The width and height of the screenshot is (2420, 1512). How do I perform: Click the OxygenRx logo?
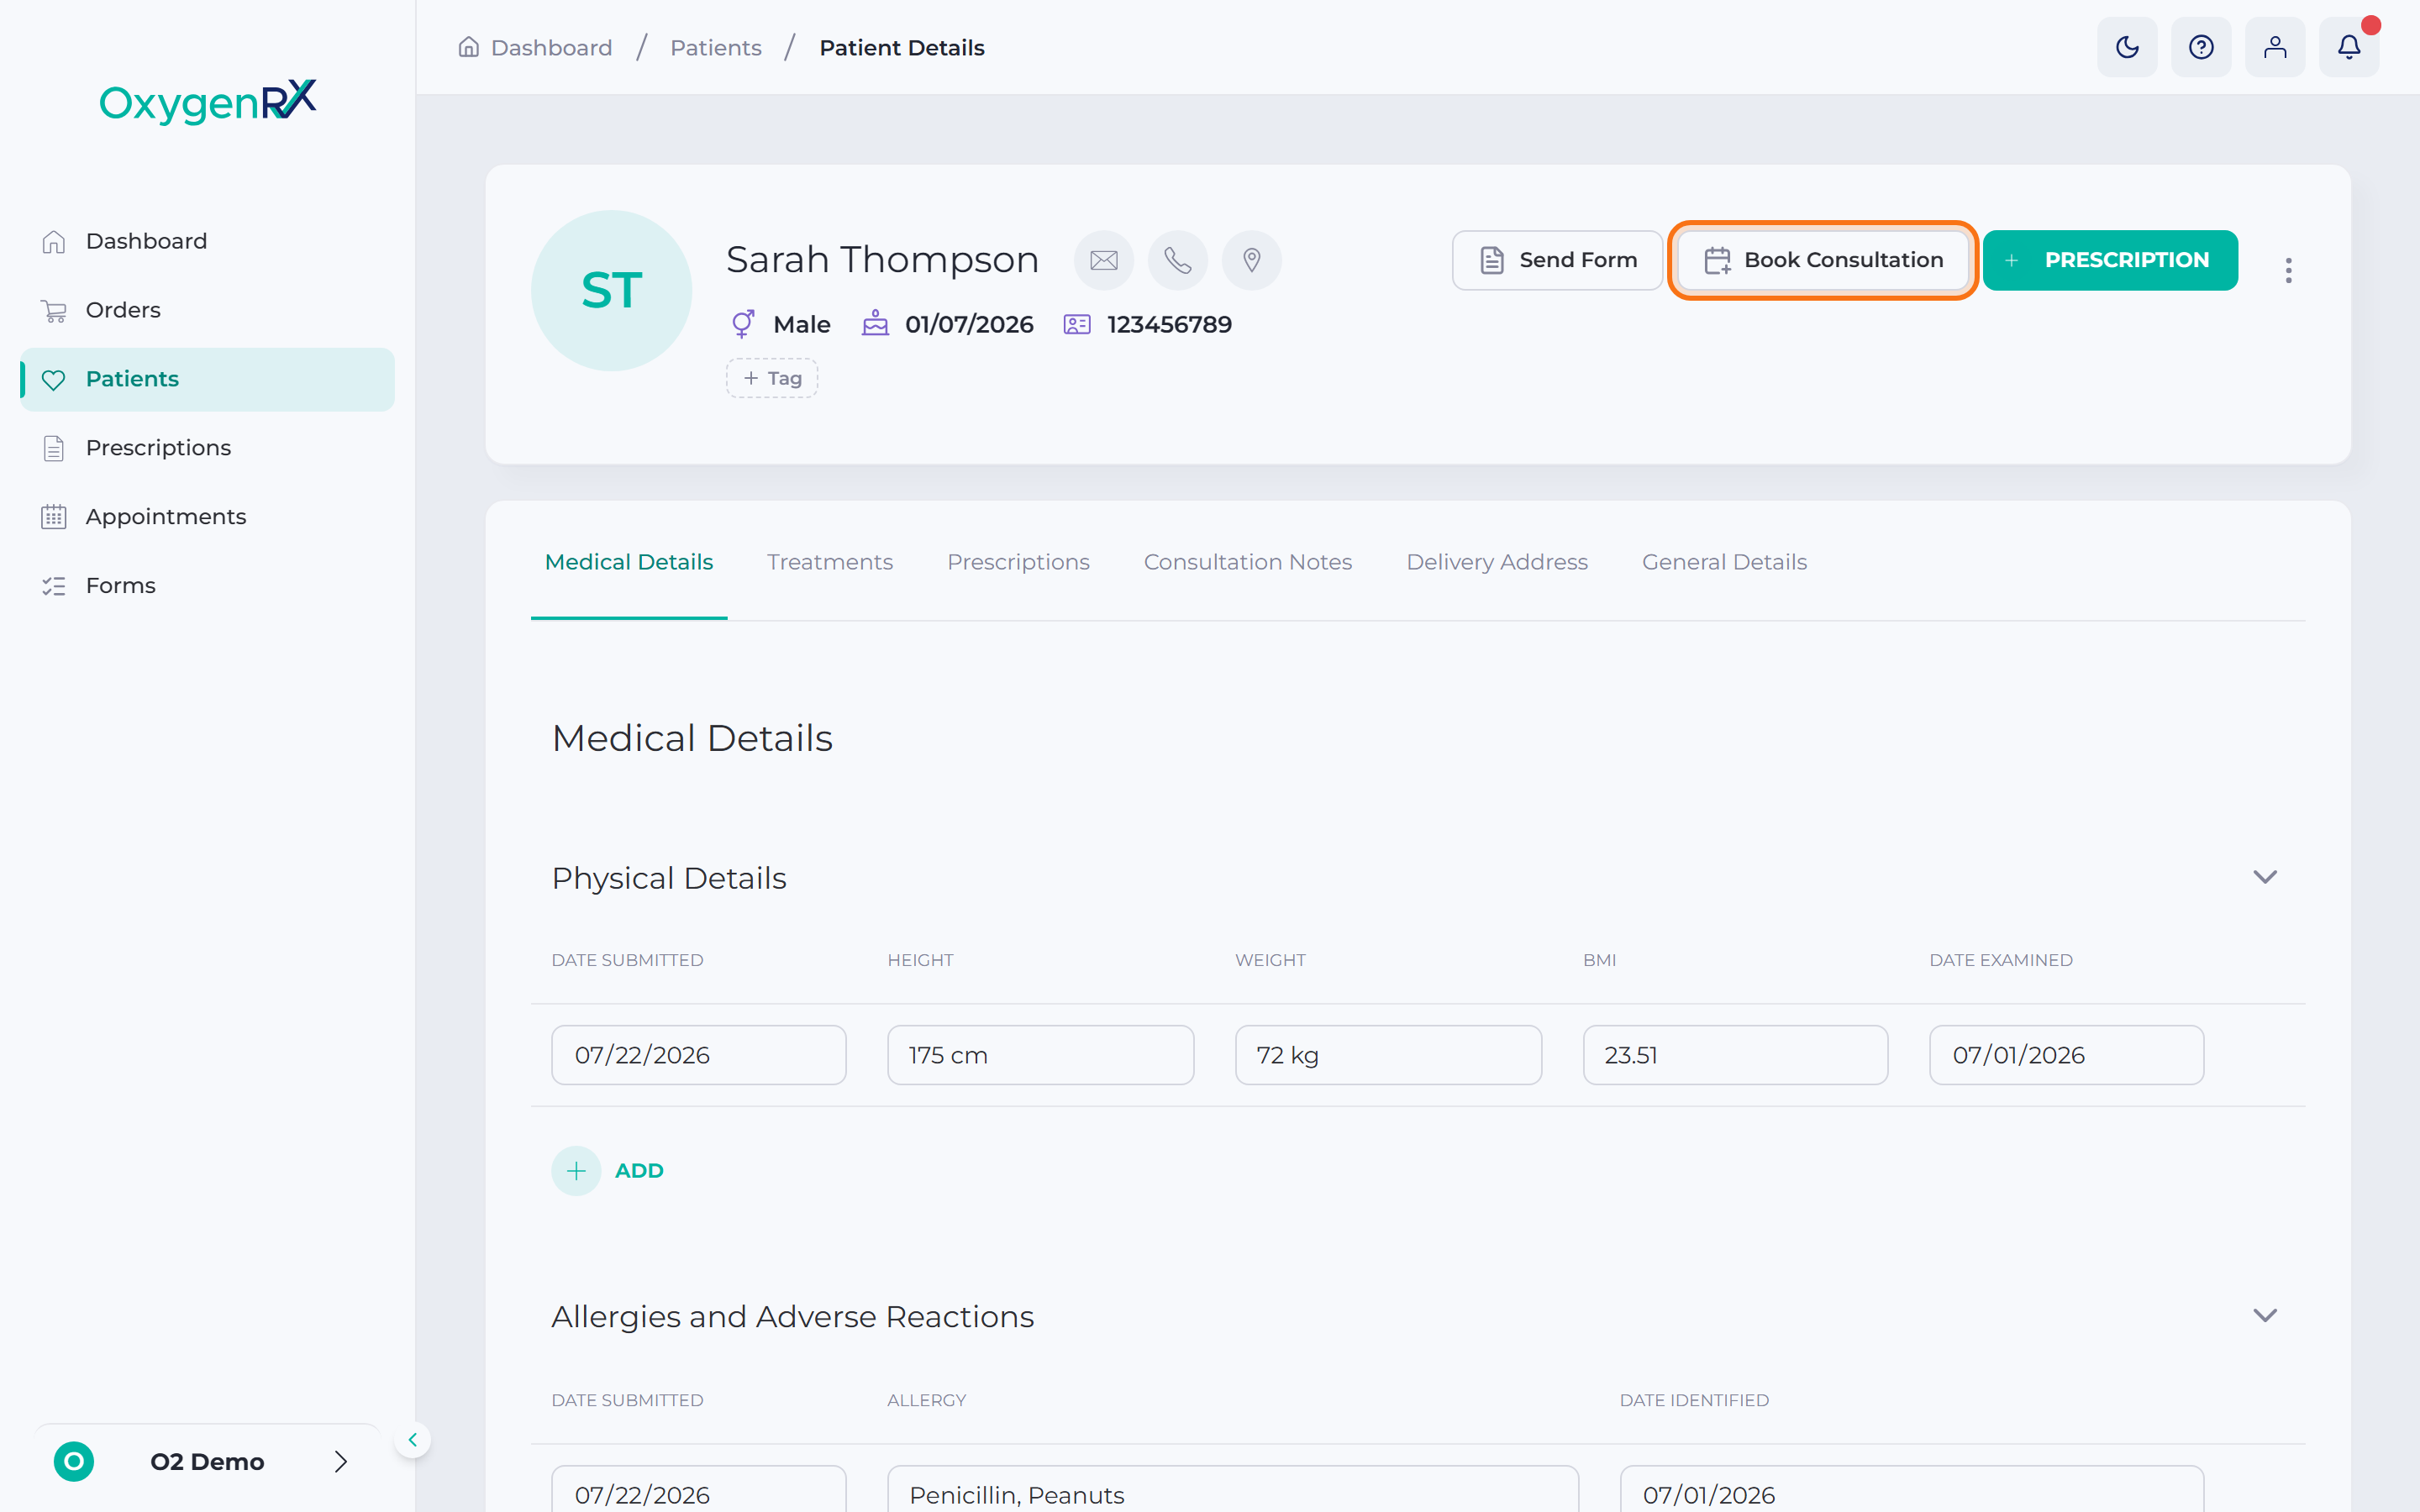click(208, 101)
